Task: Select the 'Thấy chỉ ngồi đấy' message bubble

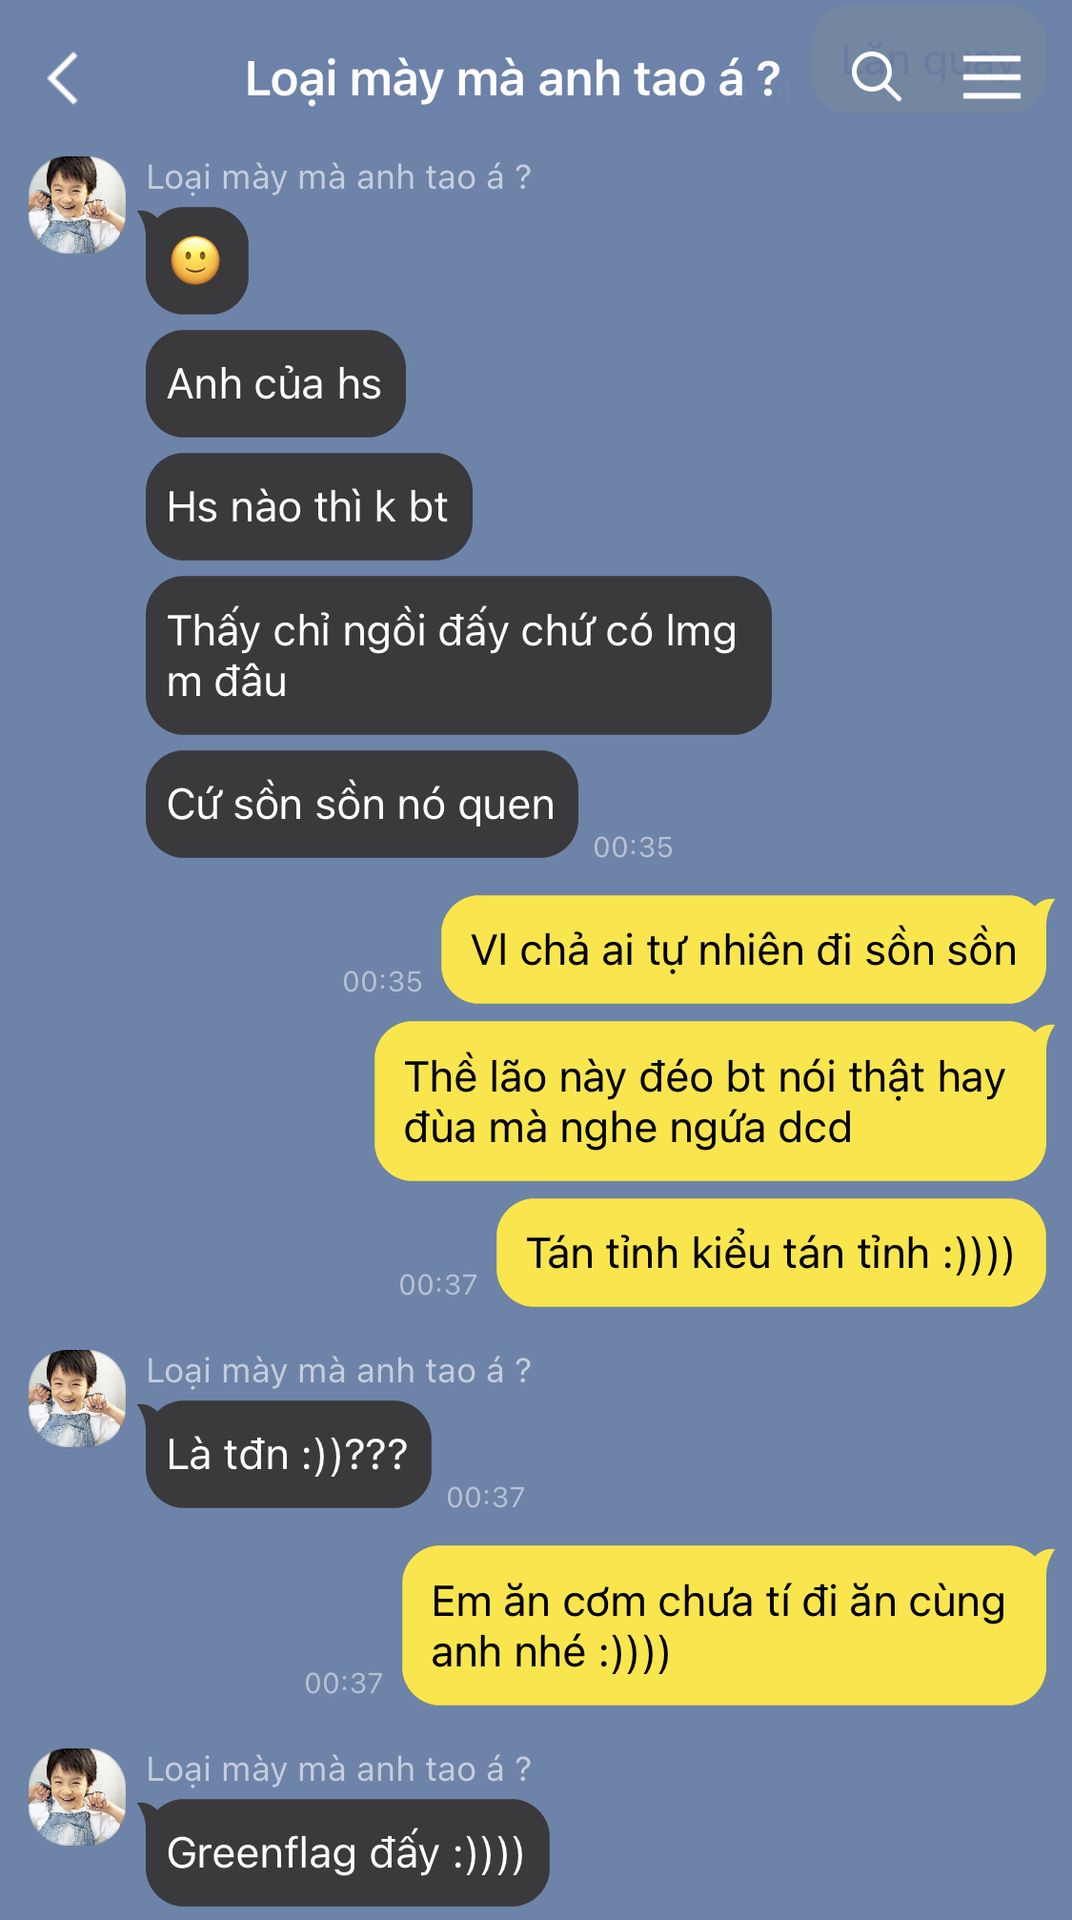Action: pyautogui.click(x=458, y=656)
